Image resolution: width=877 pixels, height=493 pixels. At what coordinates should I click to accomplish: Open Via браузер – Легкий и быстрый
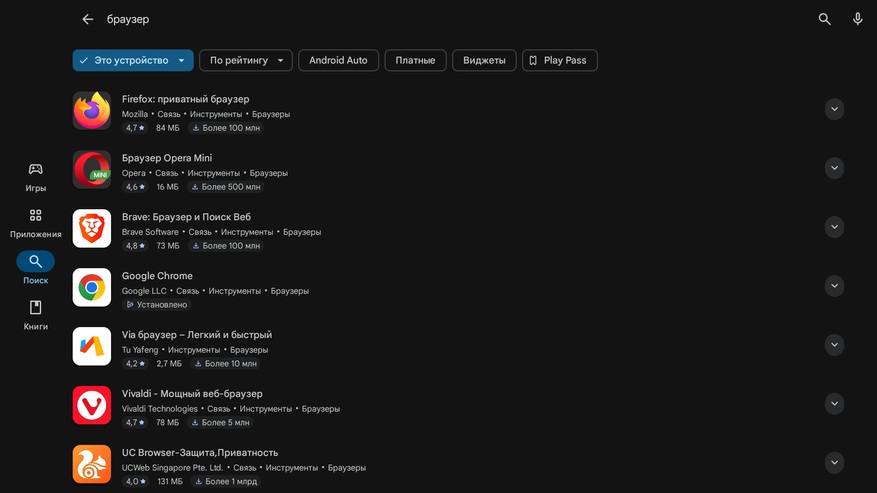tap(197, 335)
